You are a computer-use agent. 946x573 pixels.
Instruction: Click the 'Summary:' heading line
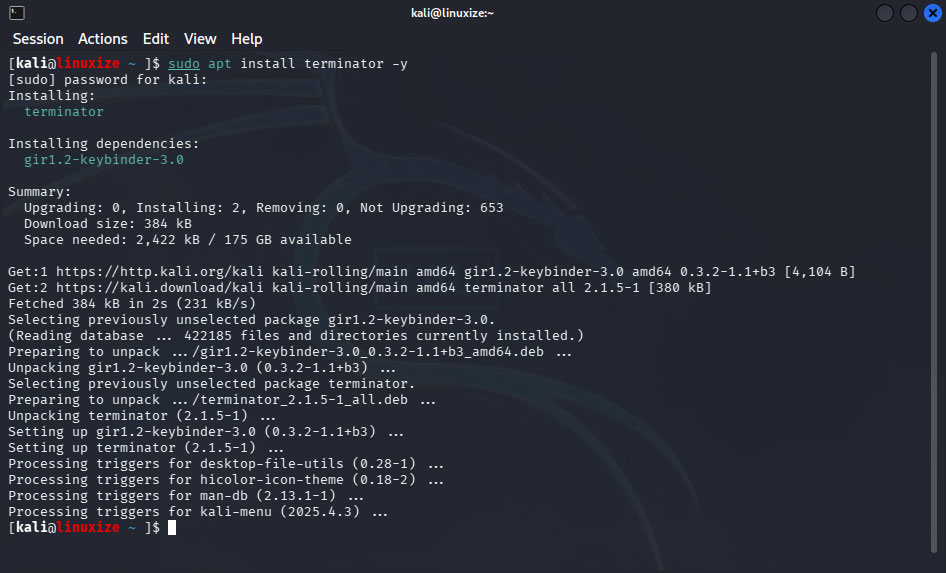(39, 192)
